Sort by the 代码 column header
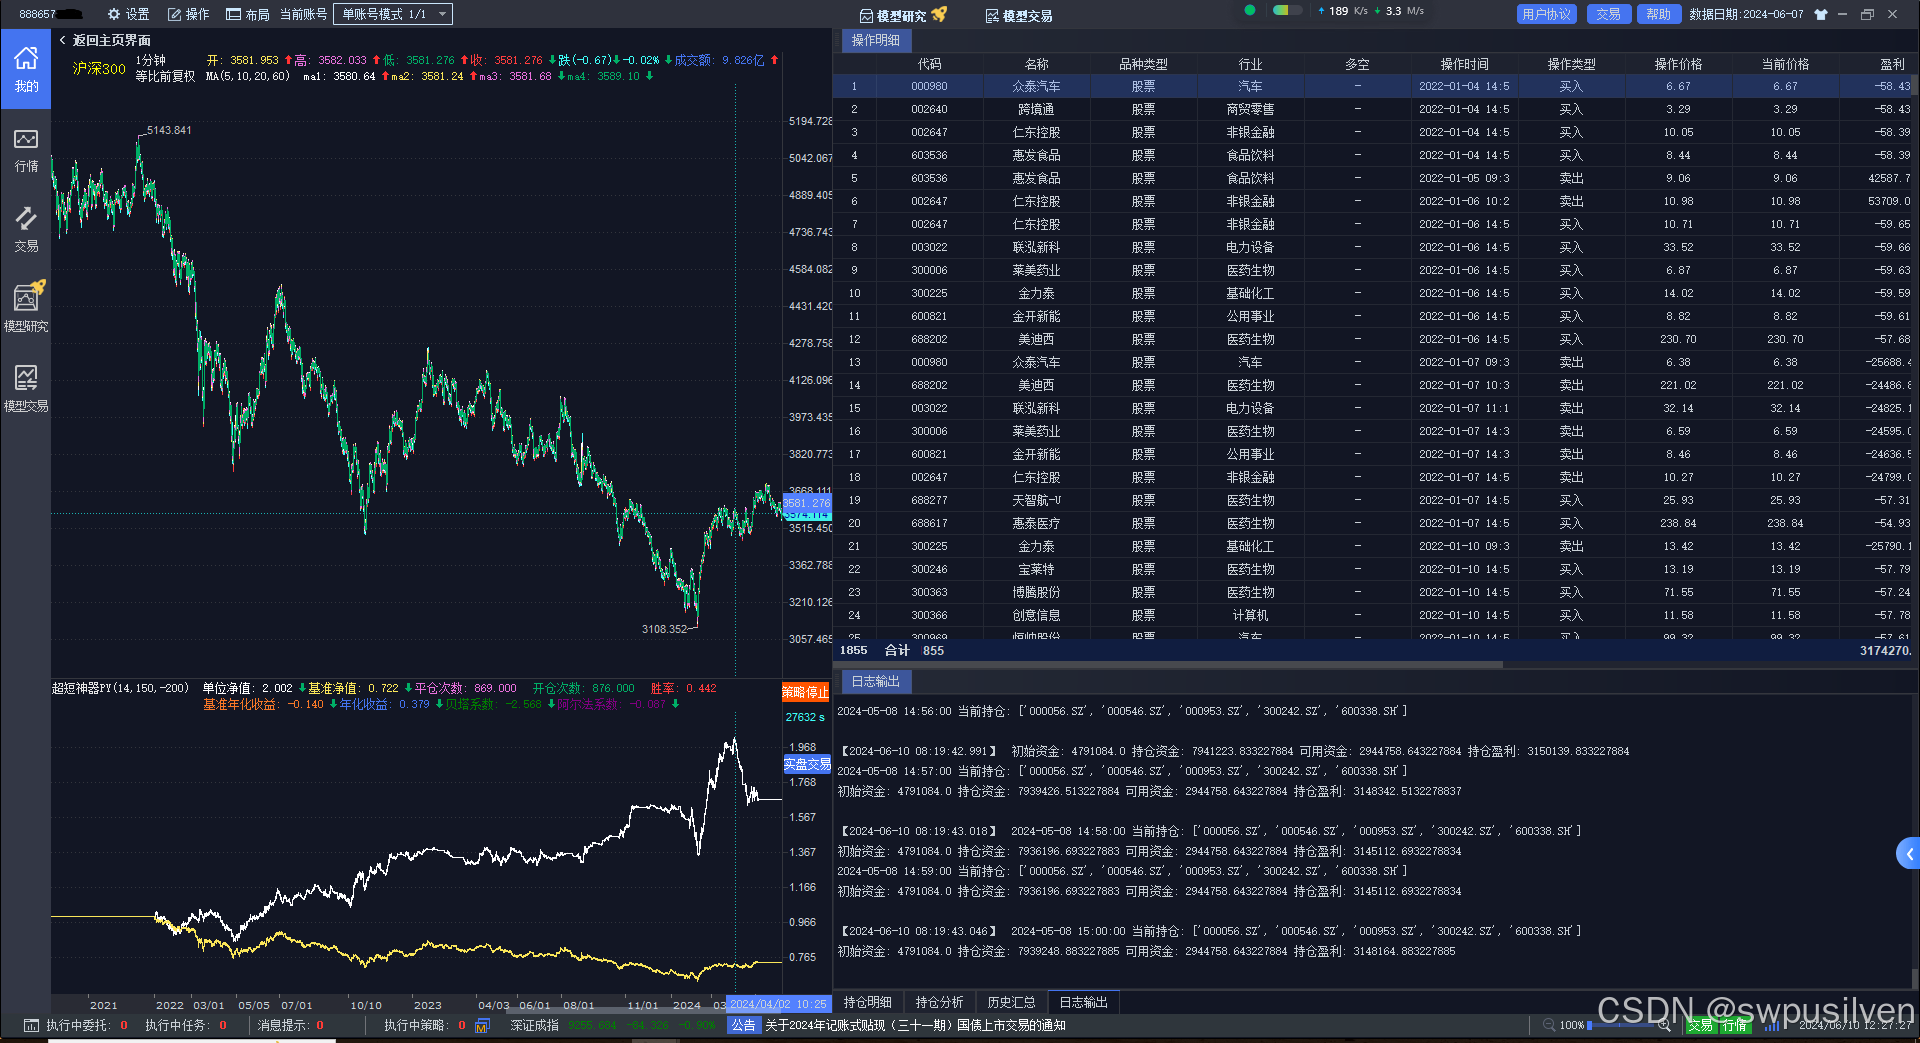This screenshot has width=1920, height=1043. pos(929,64)
